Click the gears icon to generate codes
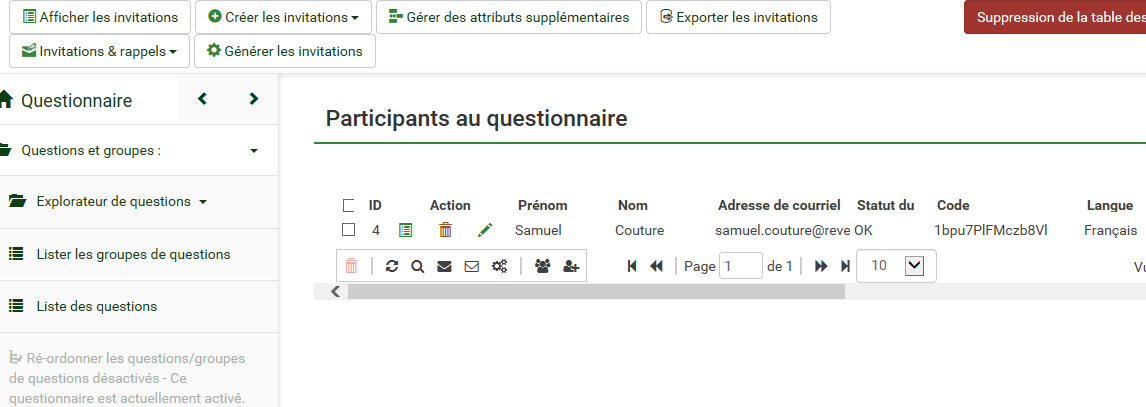1146x407 pixels. point(499,267)
